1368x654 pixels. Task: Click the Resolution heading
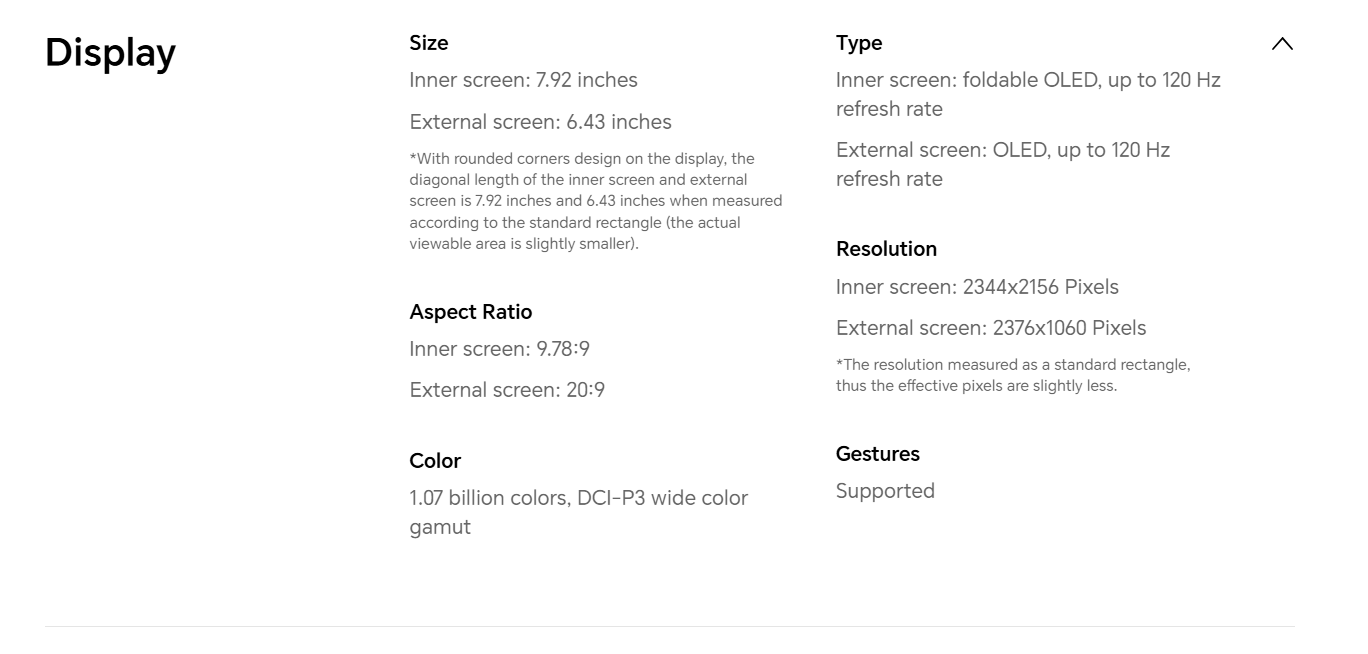[x=886, y=249]
